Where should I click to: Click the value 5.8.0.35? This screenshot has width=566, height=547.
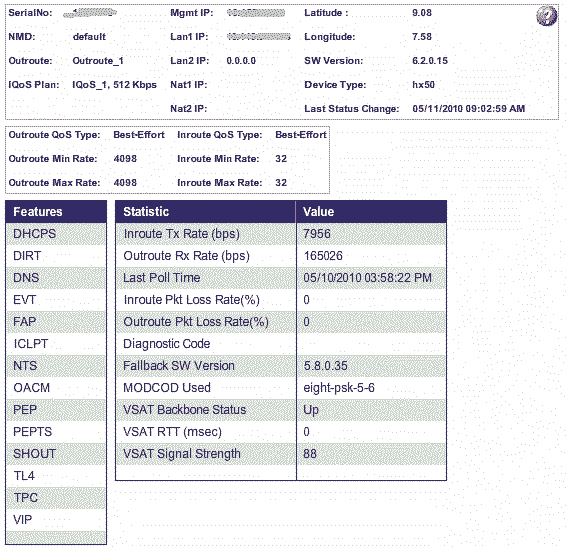pos(326,366)
